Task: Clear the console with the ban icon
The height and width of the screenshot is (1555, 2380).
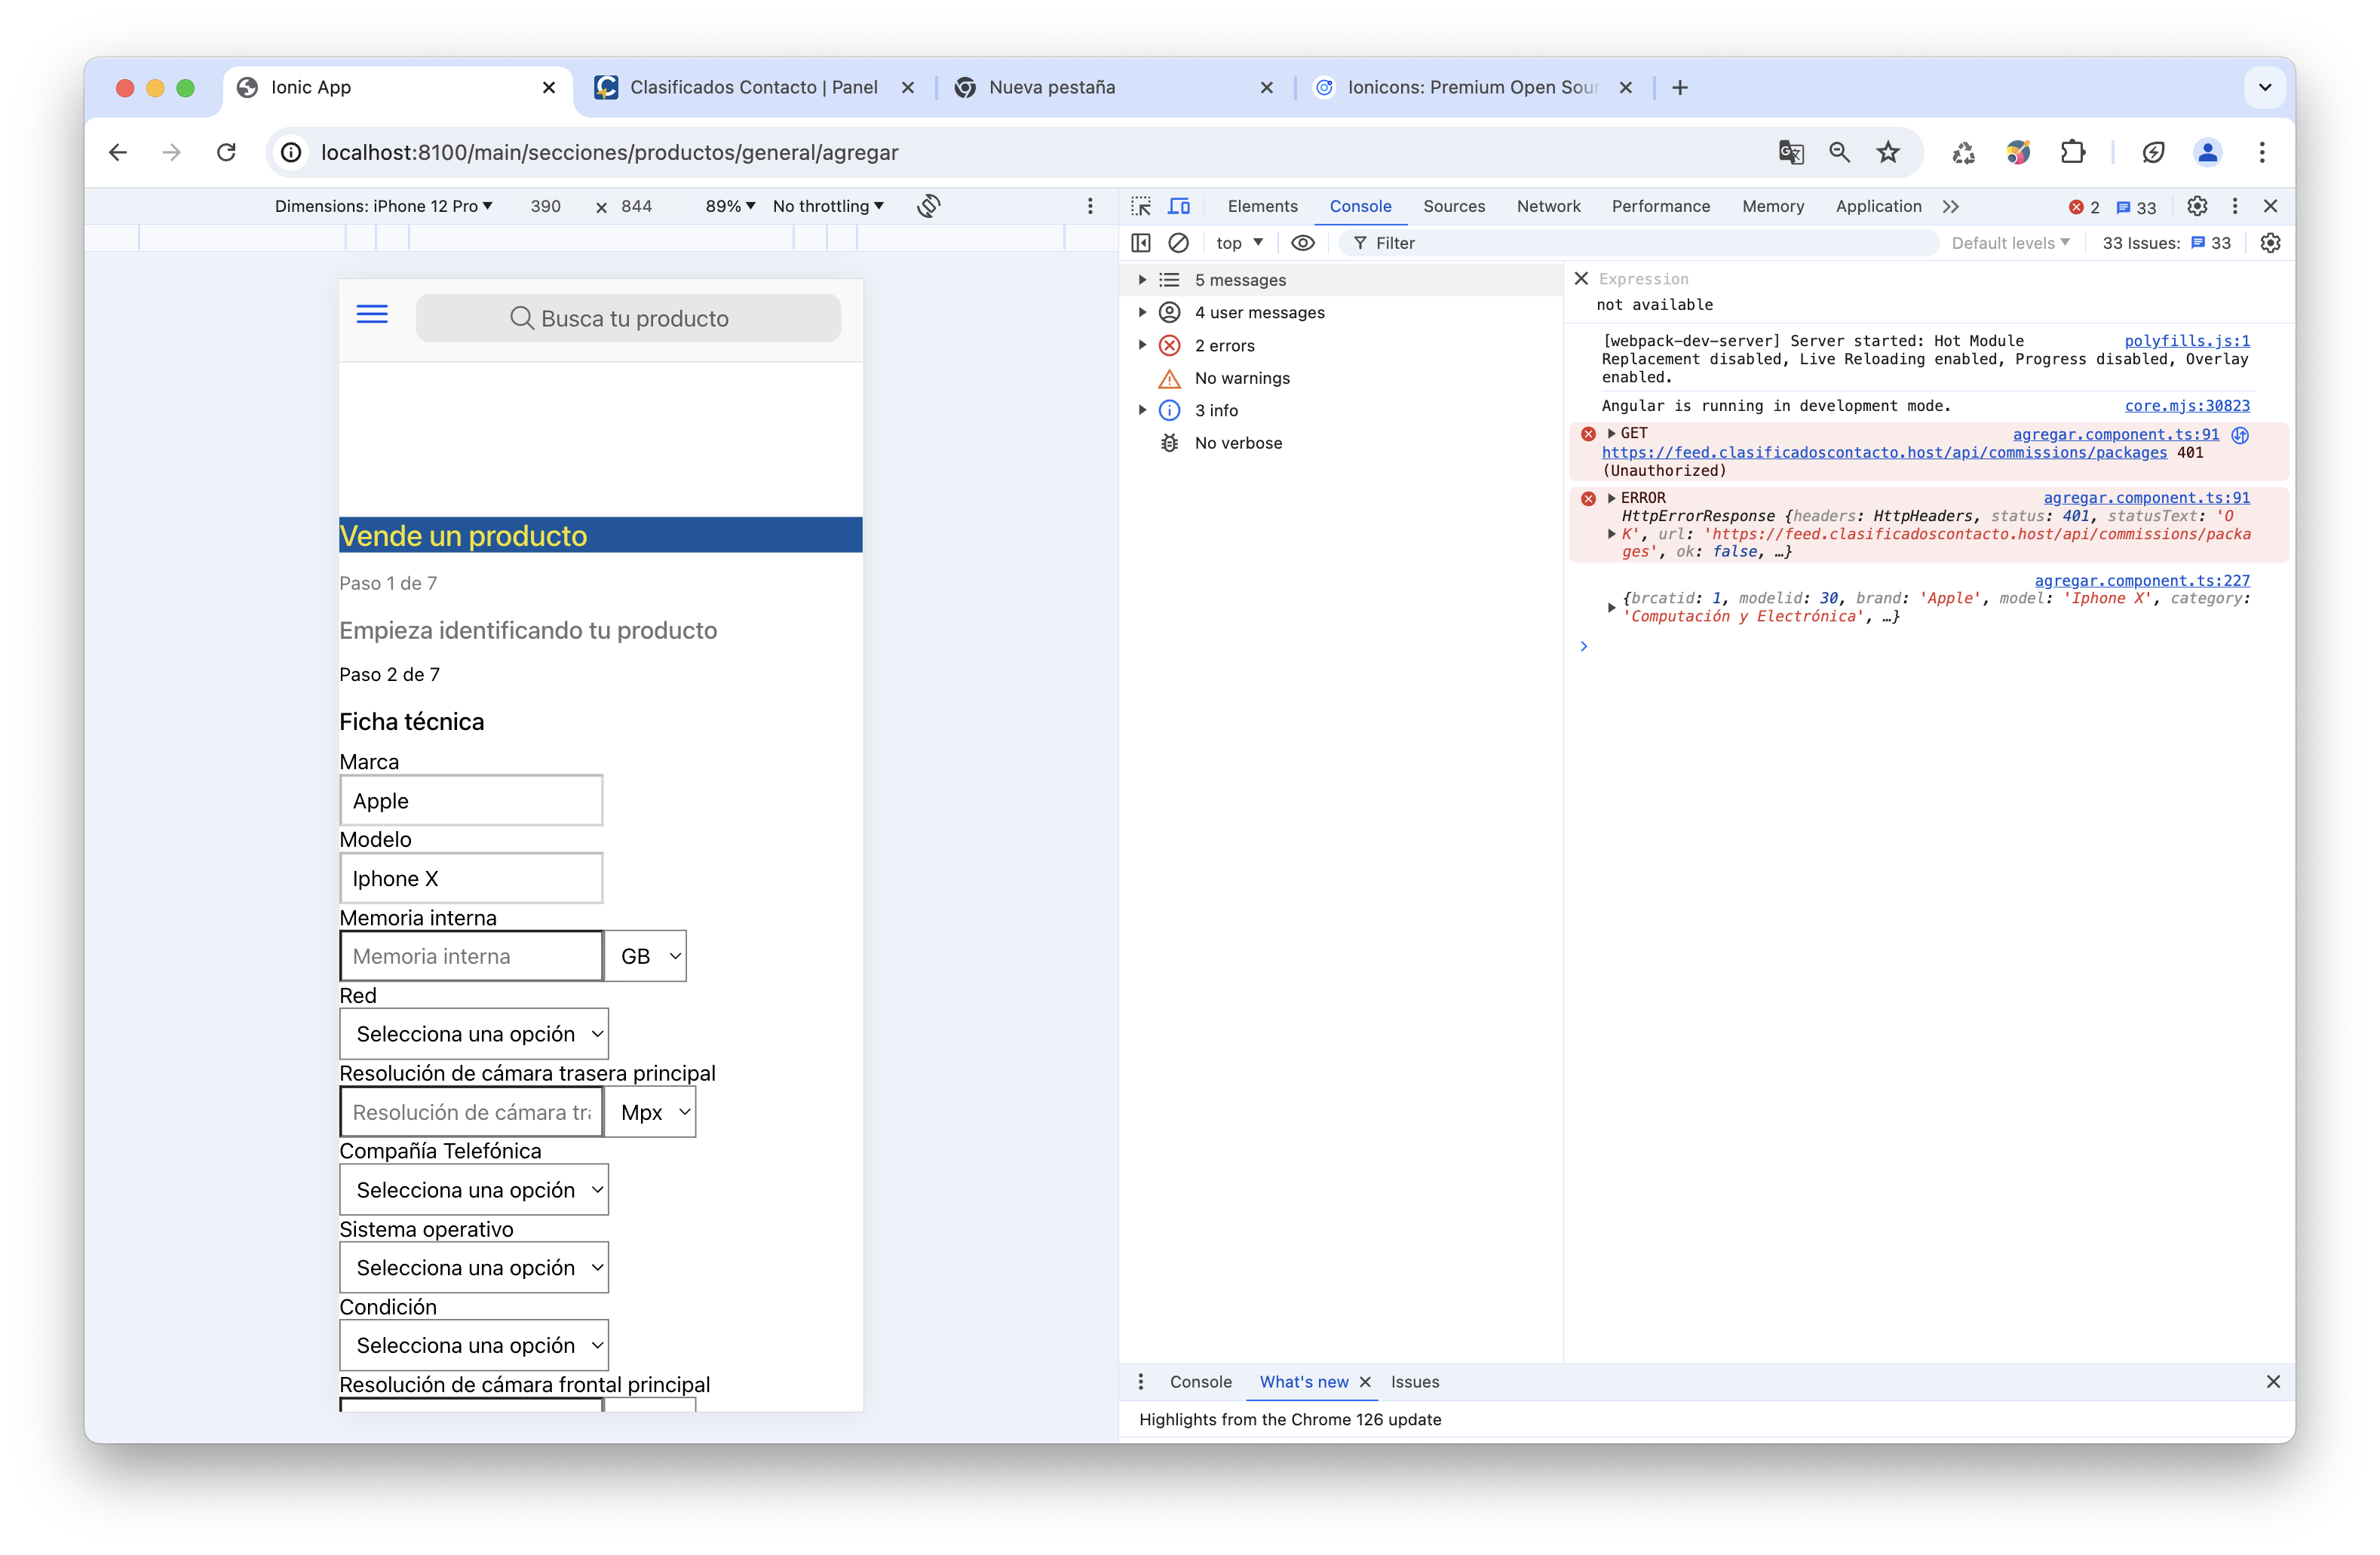Action: tap(1179, 243)
